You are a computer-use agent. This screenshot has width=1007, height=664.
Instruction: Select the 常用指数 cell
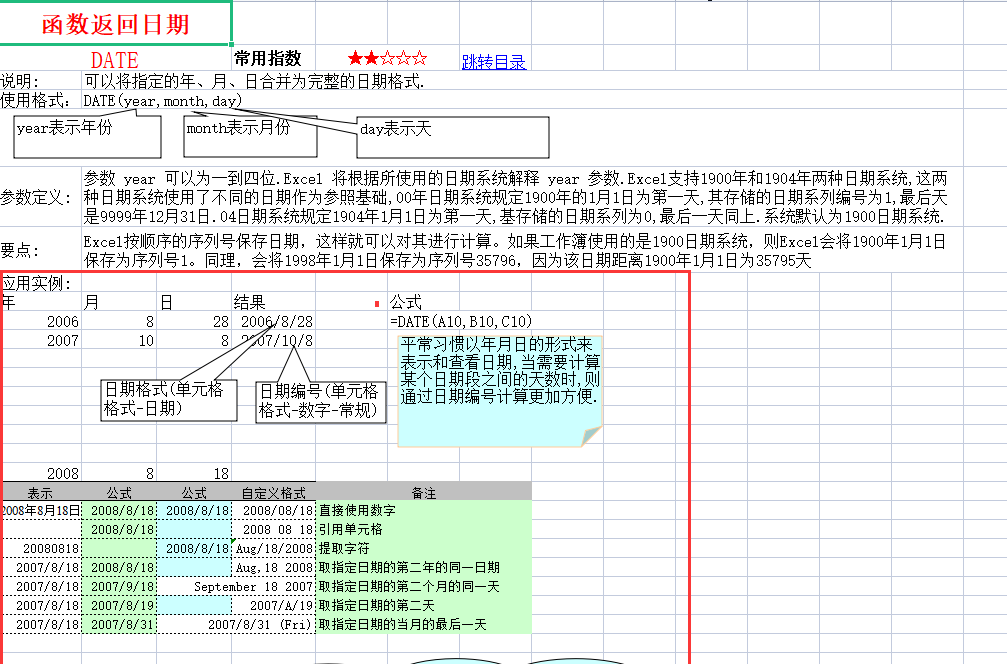point(275,59)
